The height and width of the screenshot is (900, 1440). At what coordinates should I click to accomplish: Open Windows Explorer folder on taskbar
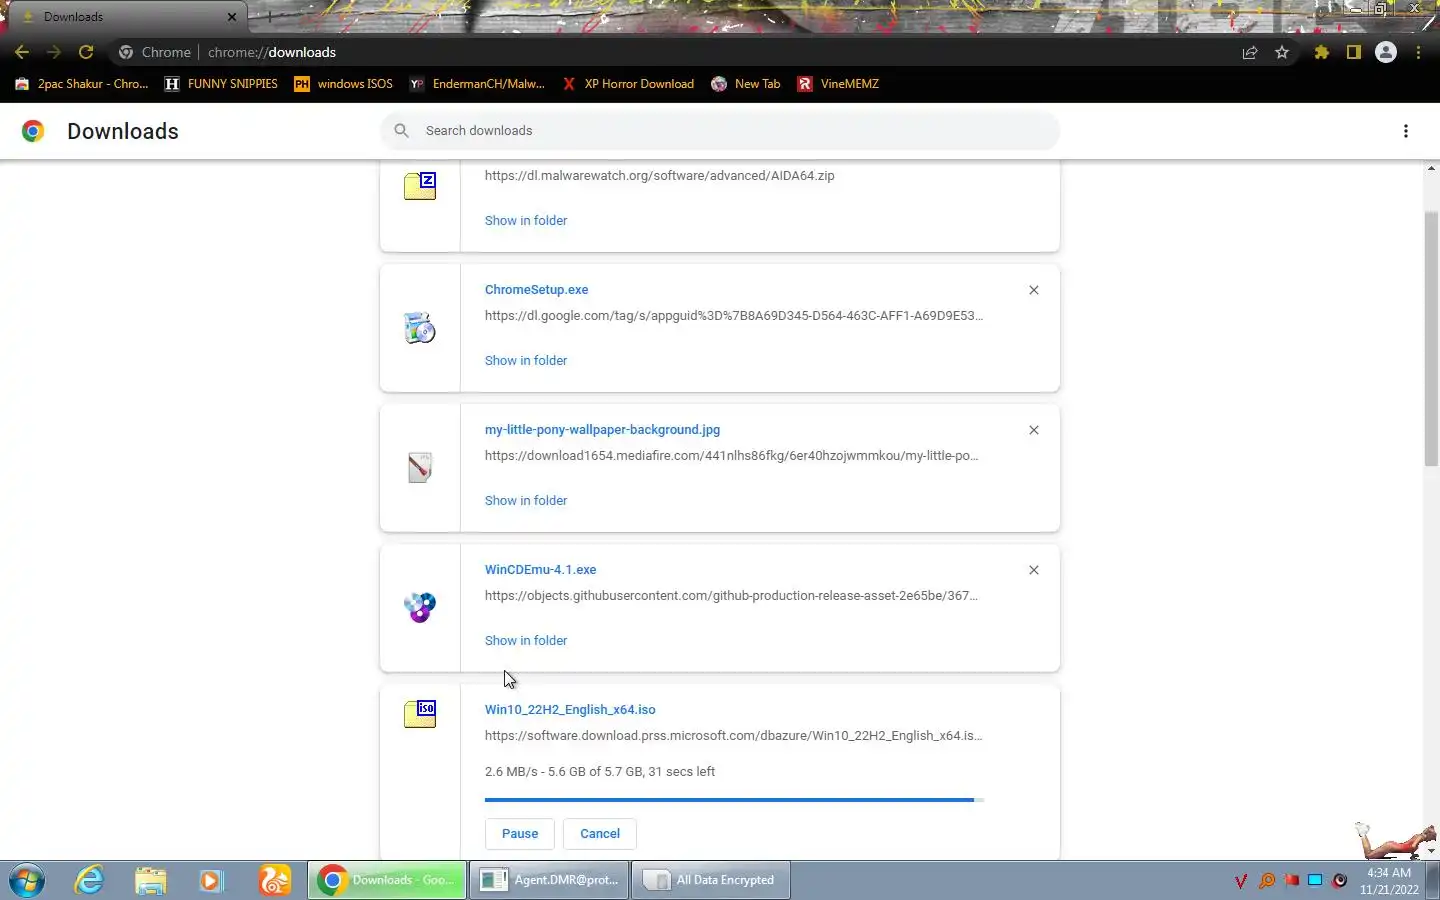pyautogui.click(x=150, y=880)
